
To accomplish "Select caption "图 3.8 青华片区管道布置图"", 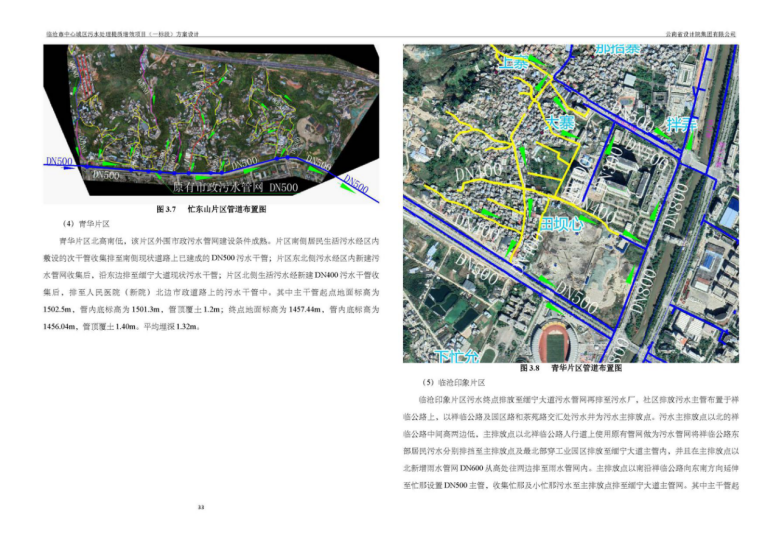I will point(571,368).
